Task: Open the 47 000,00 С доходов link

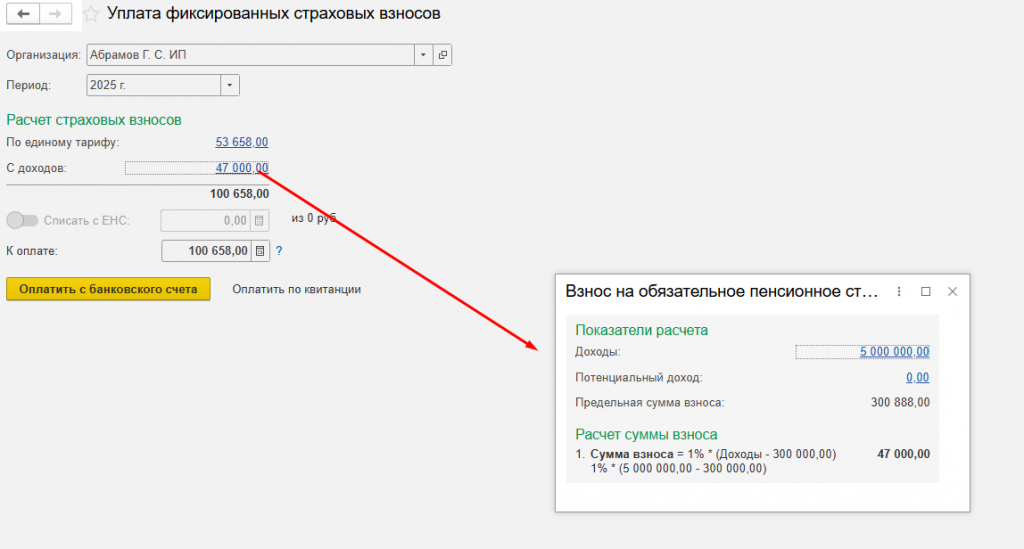Action: pos(242,168)
